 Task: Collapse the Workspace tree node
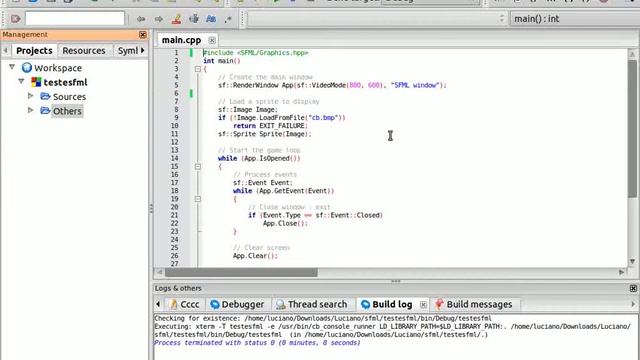point(12,67)
